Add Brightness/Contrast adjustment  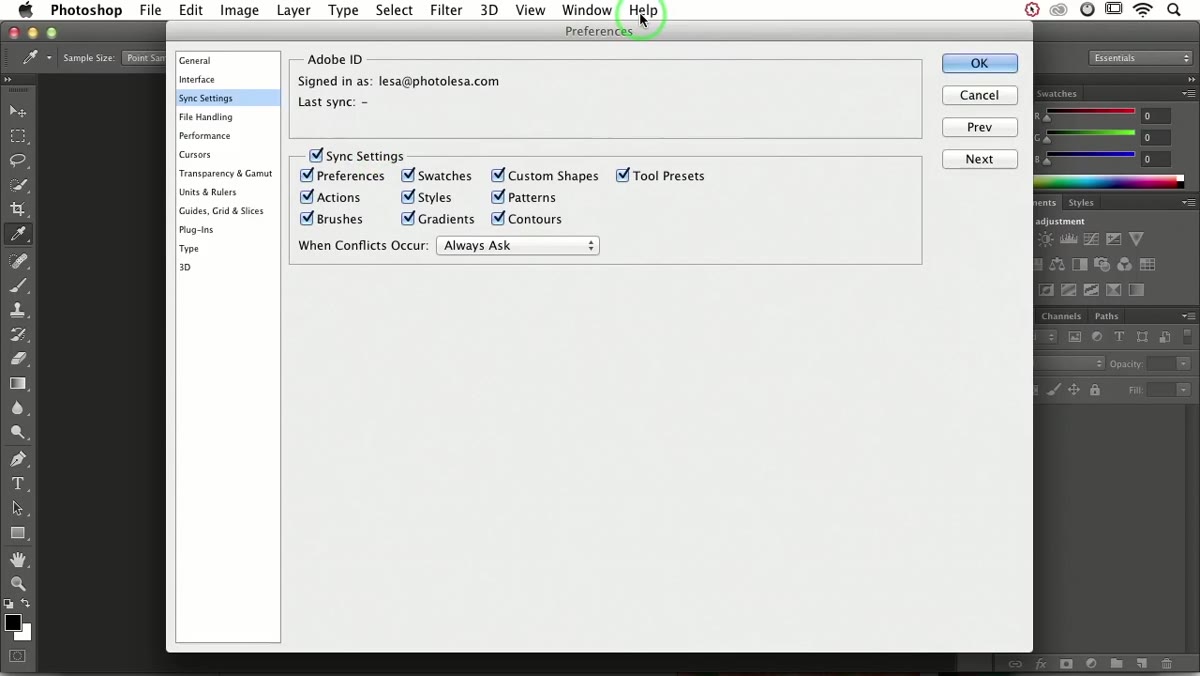(1046, 239)
